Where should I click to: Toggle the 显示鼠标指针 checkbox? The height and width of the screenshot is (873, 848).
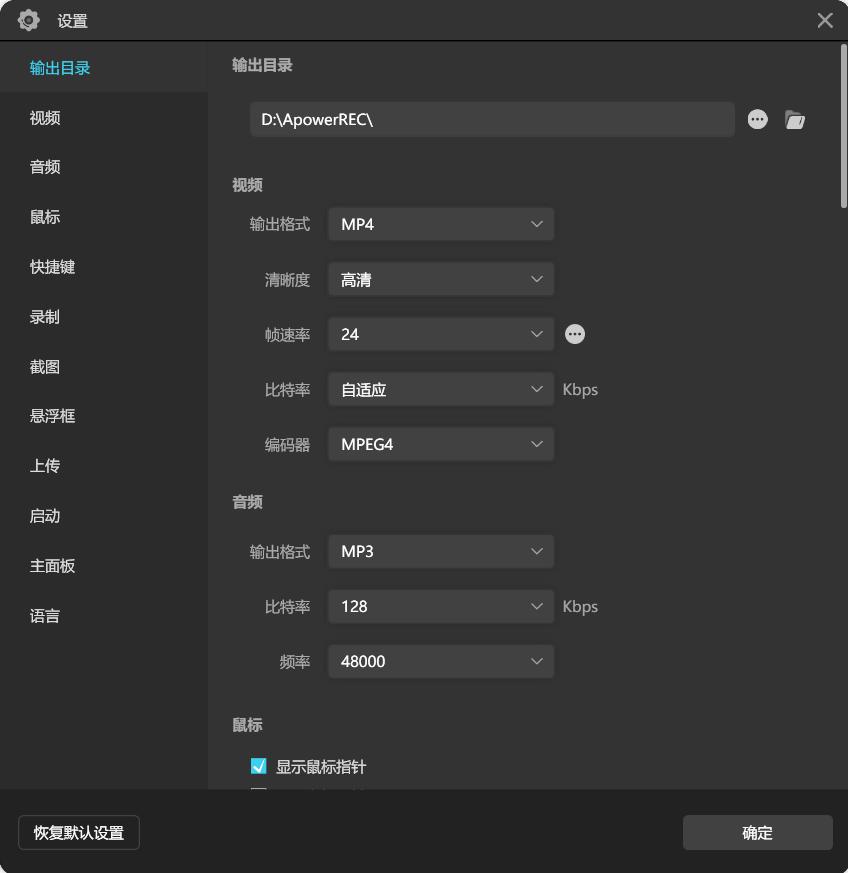point(258,766)
